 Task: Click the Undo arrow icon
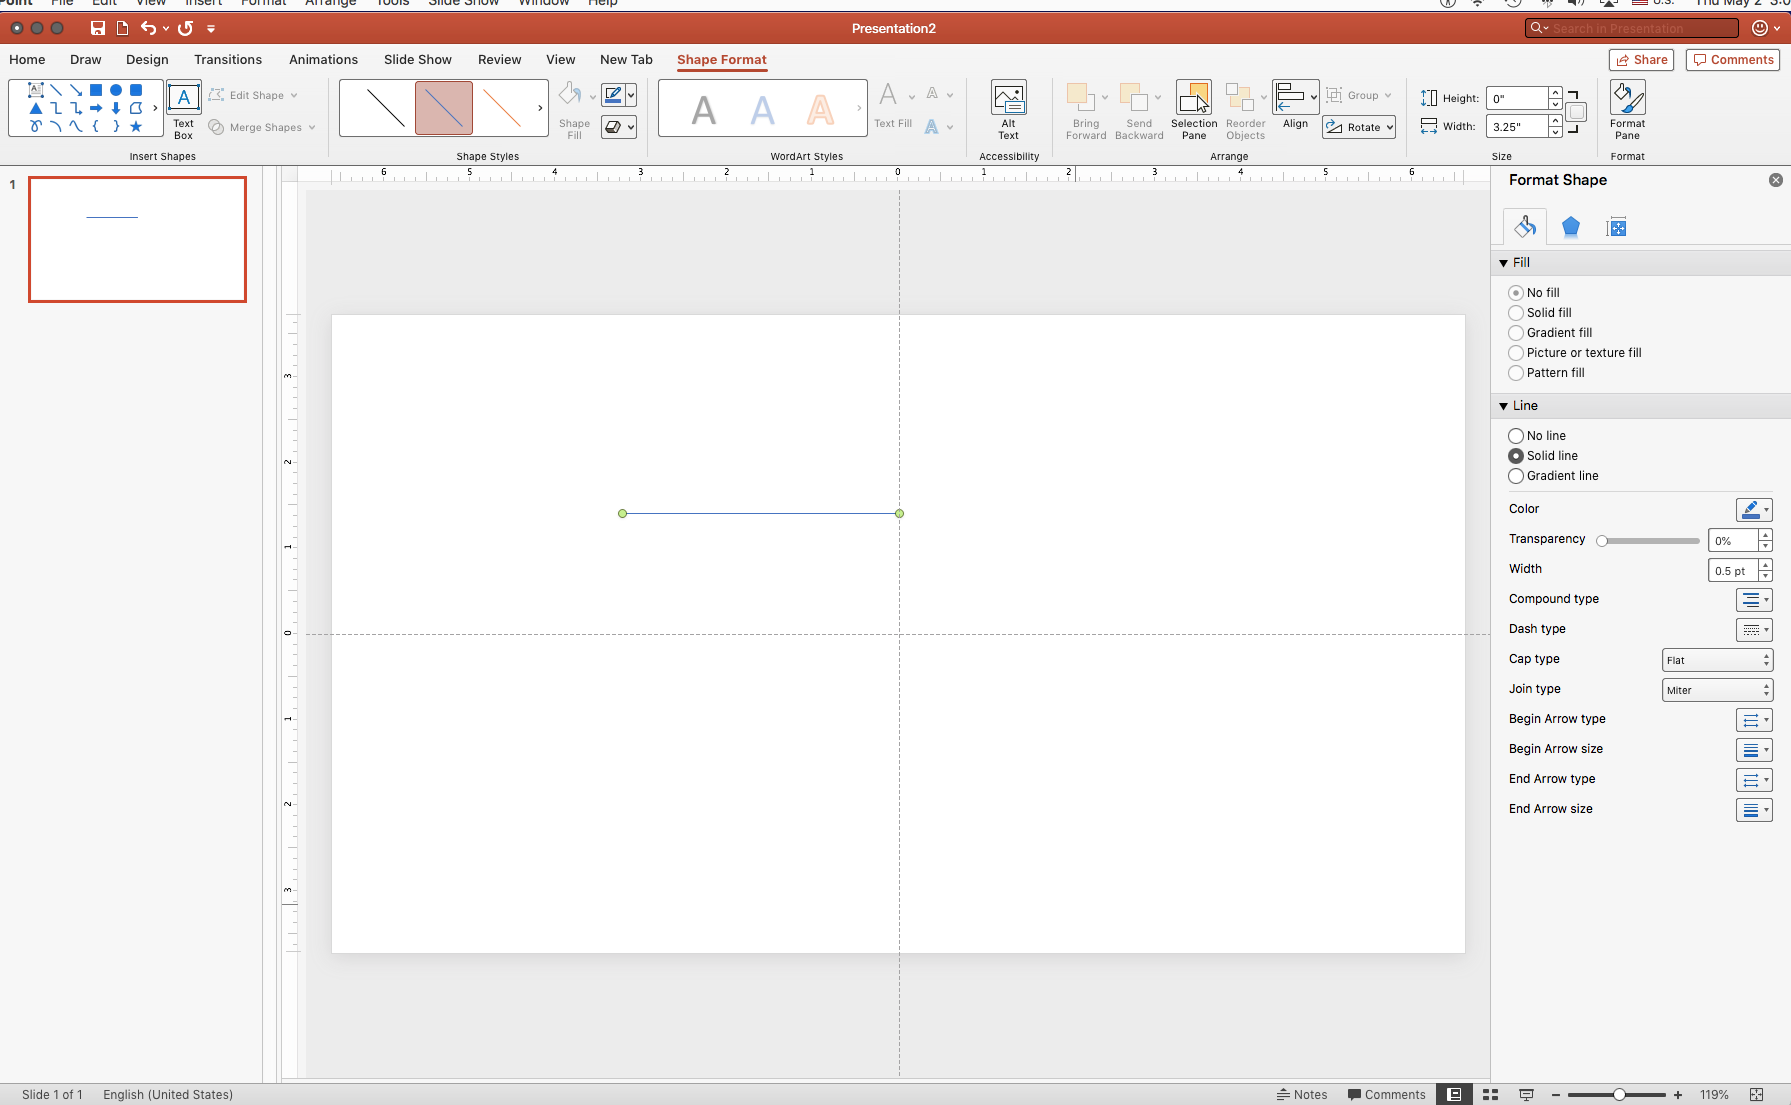click(x=148, y=28)
